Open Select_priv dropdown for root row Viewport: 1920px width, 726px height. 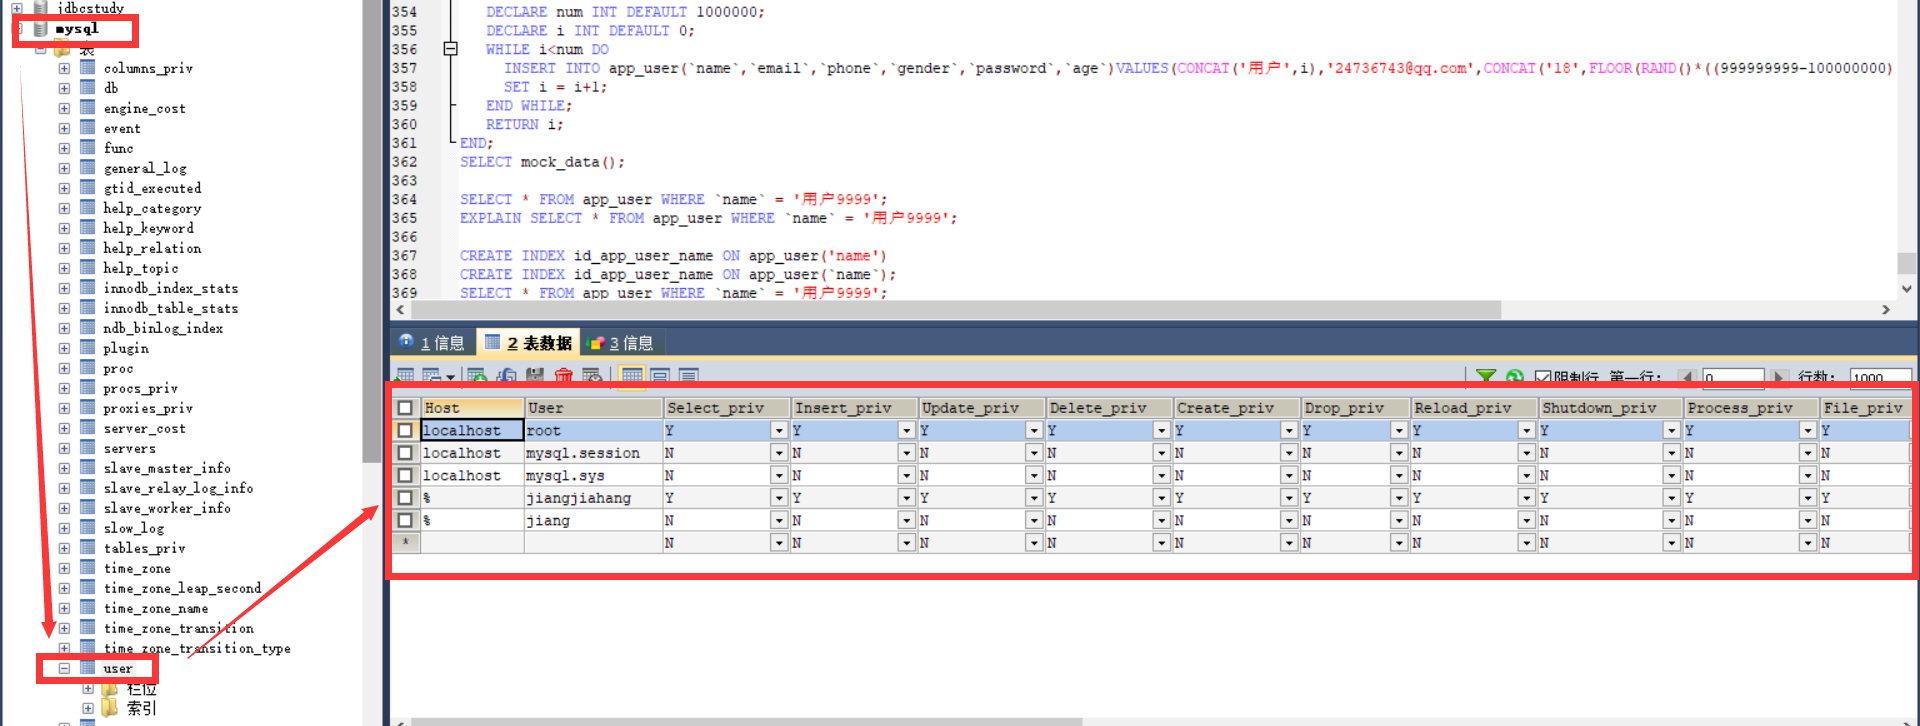tap(779, 430)
